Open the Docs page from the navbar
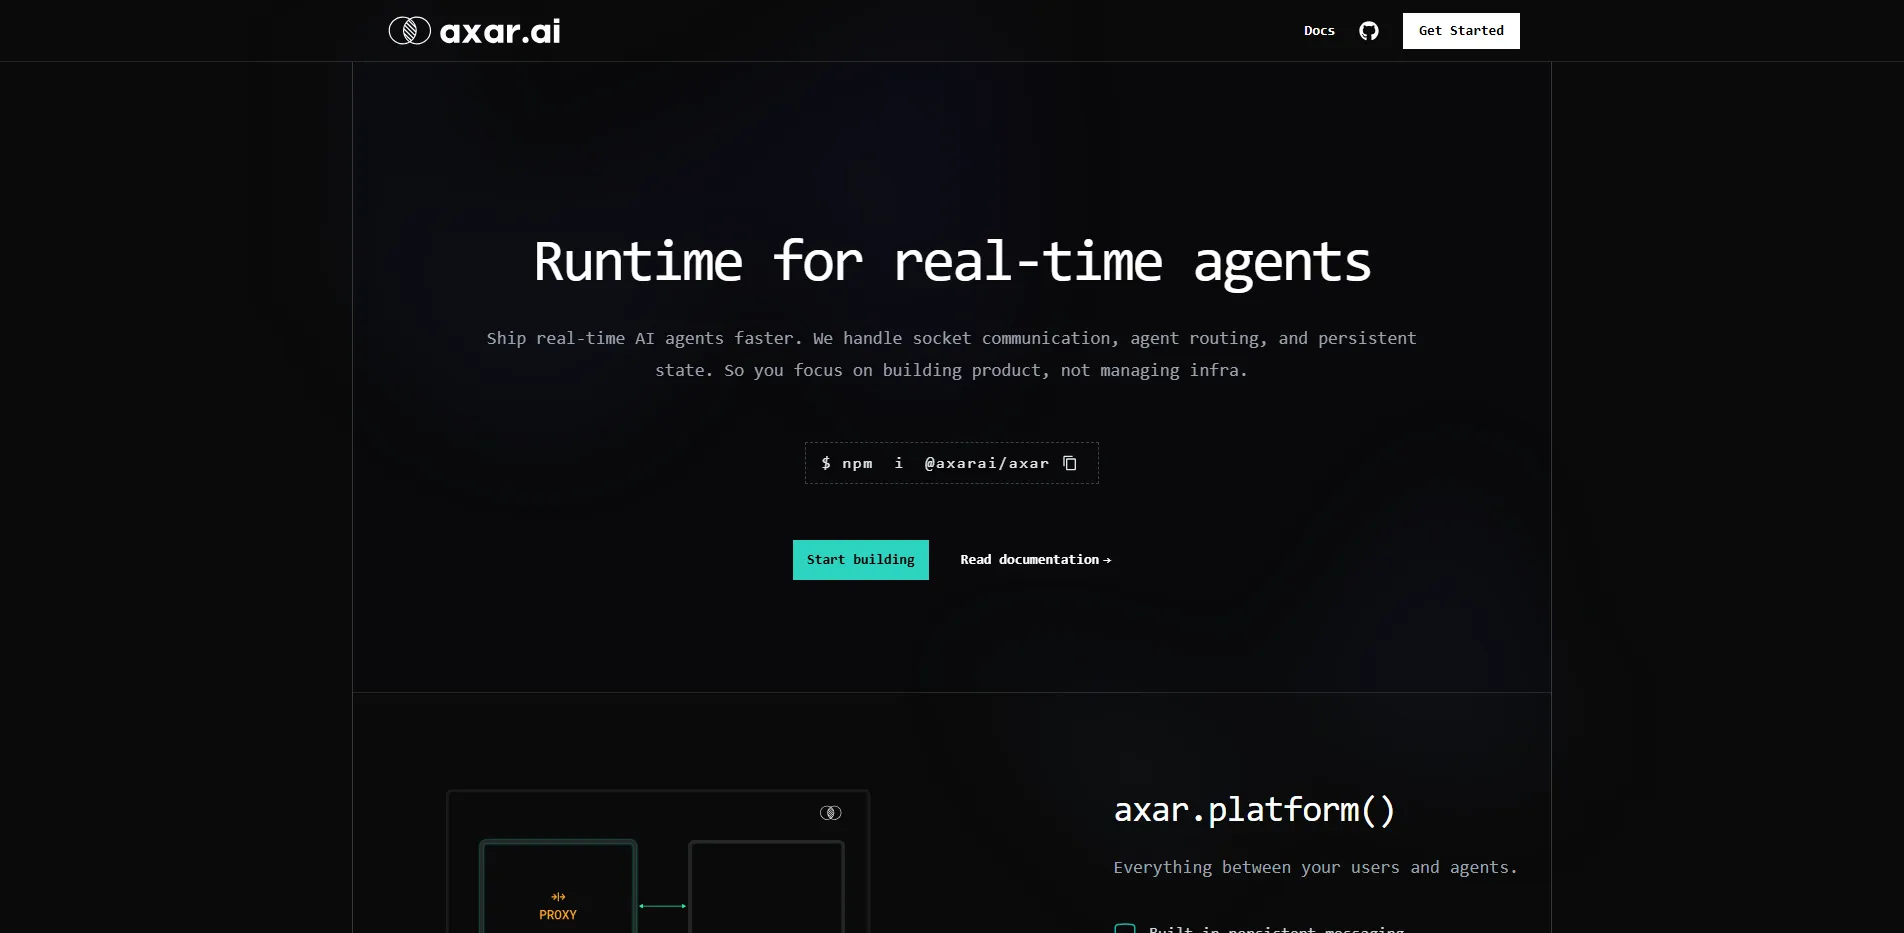The width and height of the screenshot is (1904, 933). pyautogui.click(x=1319, y=30)
